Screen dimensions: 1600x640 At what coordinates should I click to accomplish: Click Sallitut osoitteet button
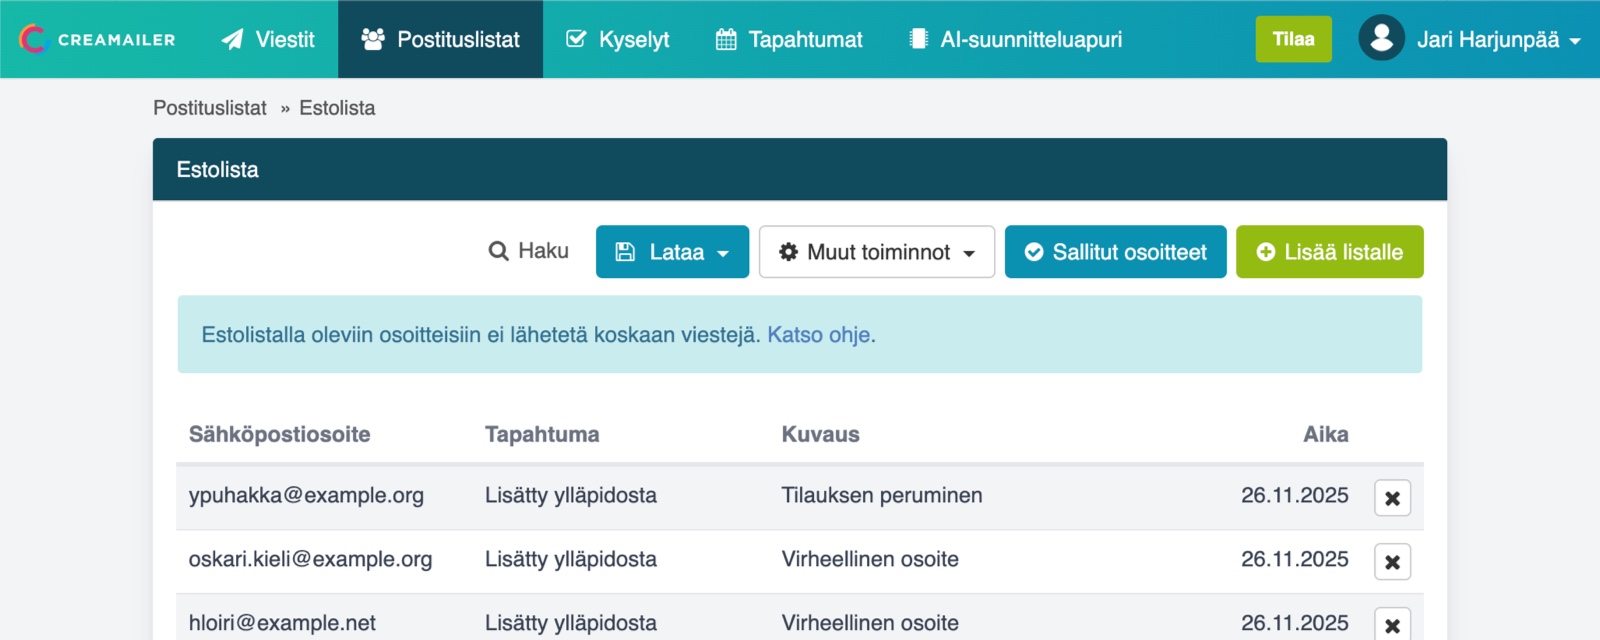1115,252
